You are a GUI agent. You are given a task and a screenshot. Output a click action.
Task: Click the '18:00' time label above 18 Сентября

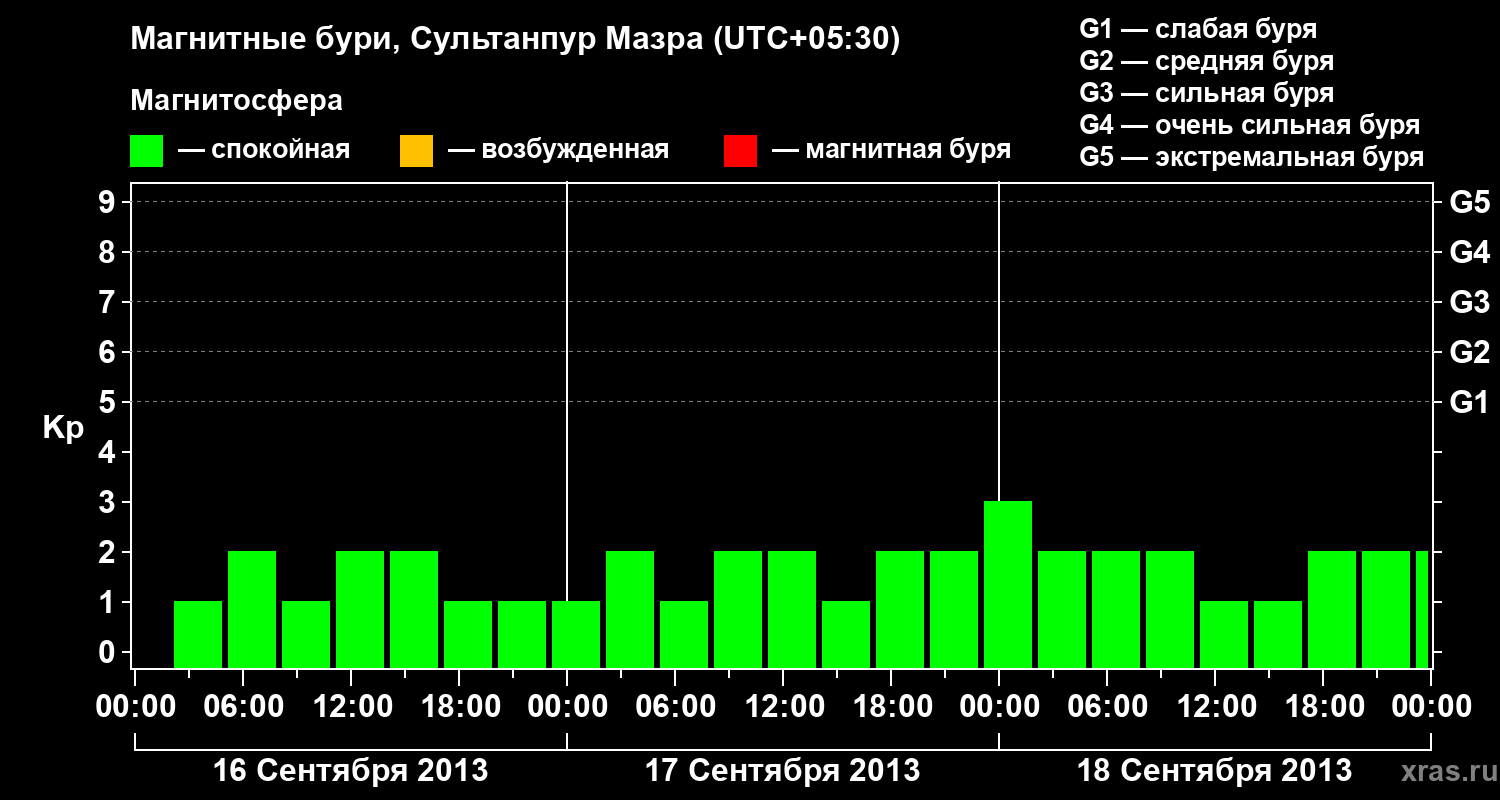tap(1323, 707)
